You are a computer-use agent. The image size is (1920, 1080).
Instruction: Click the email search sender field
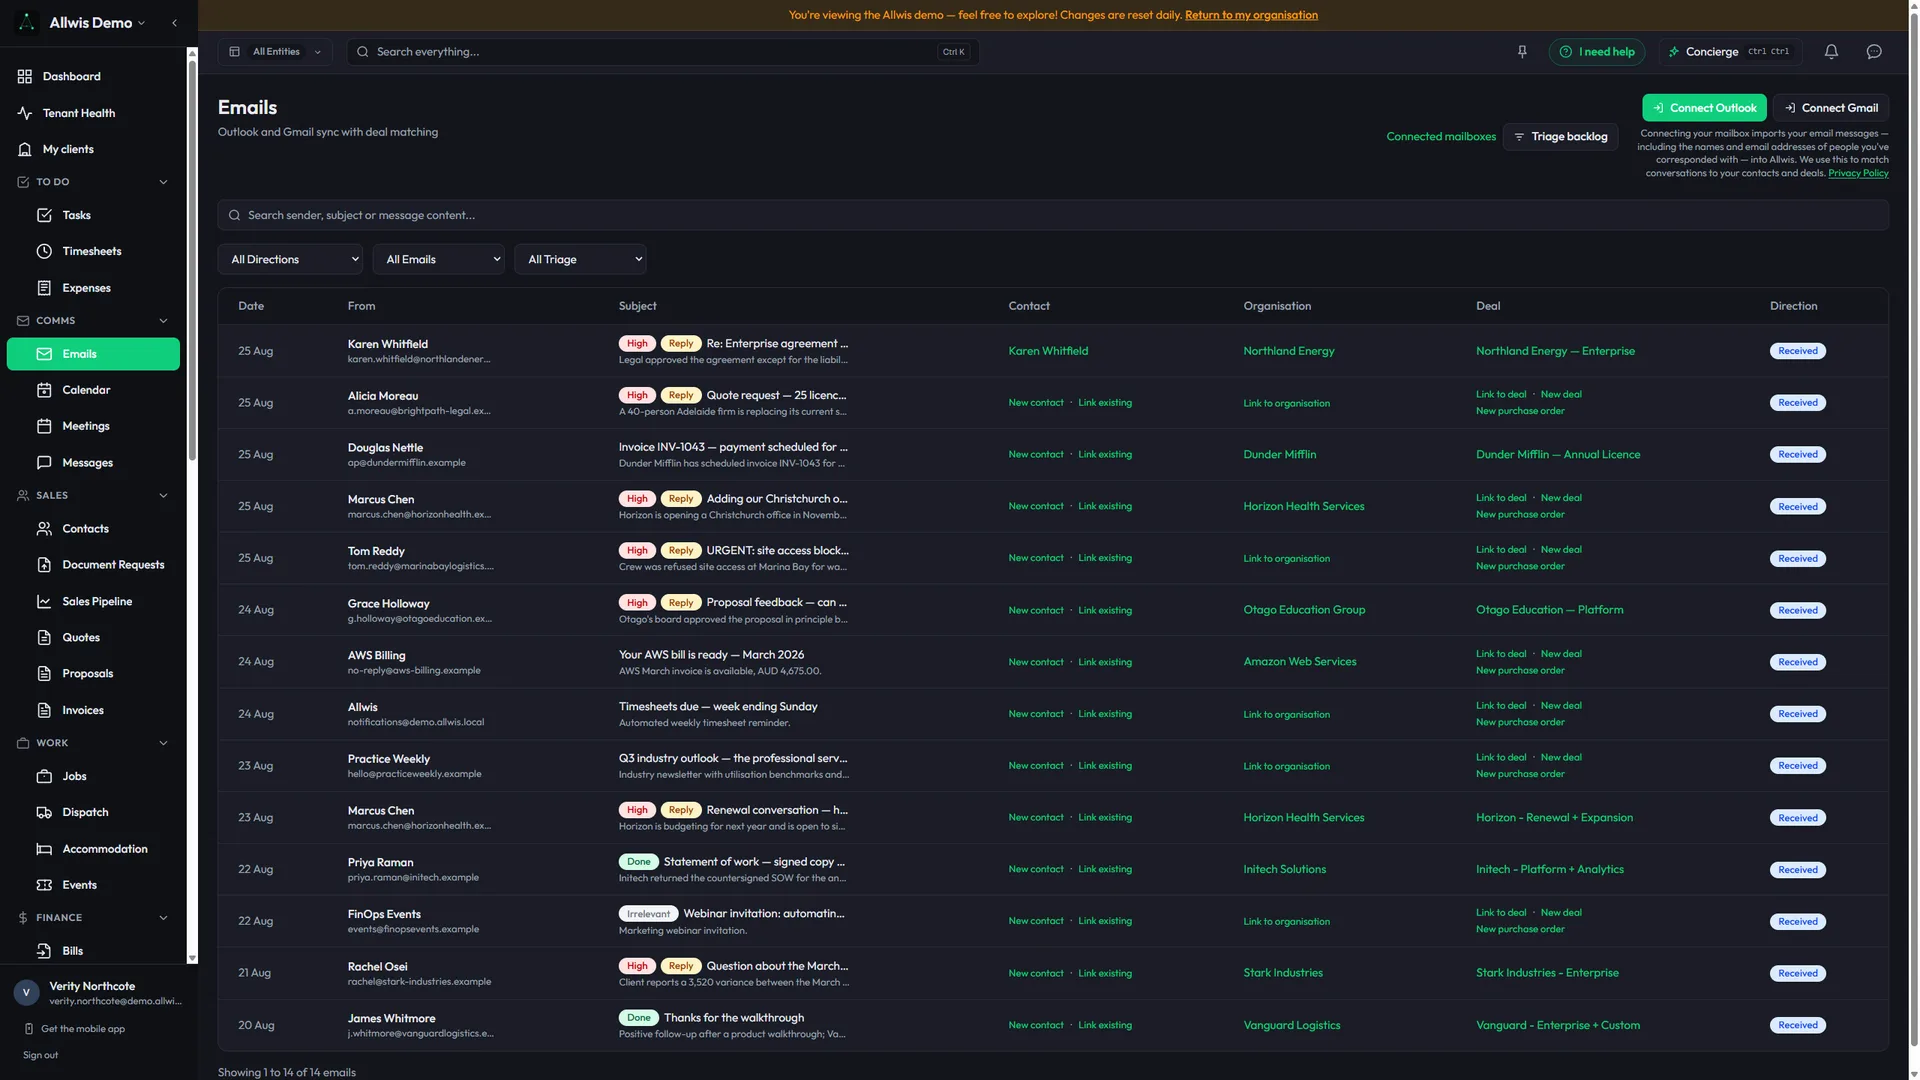tap(1053, 215)
